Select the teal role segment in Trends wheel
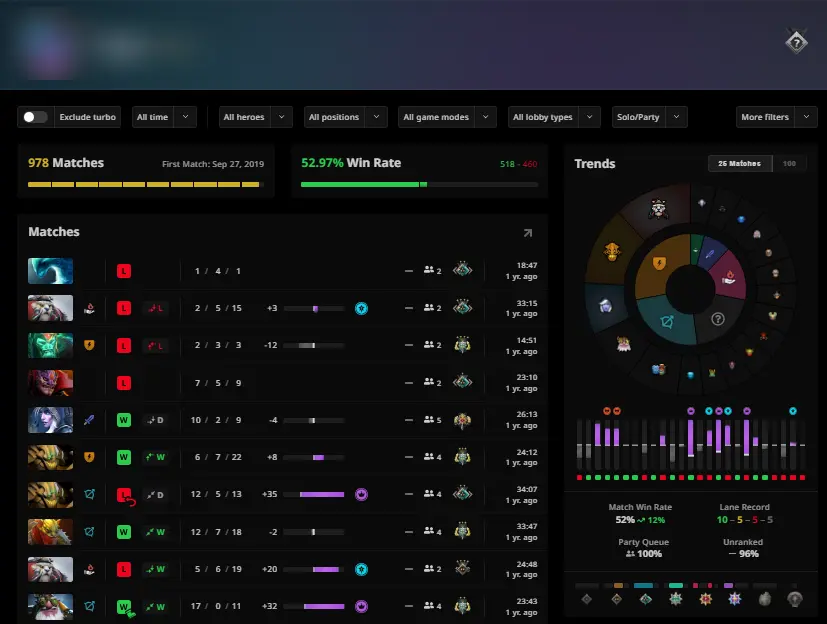Viewport: 827px width, 624px height. pos(667,321)
